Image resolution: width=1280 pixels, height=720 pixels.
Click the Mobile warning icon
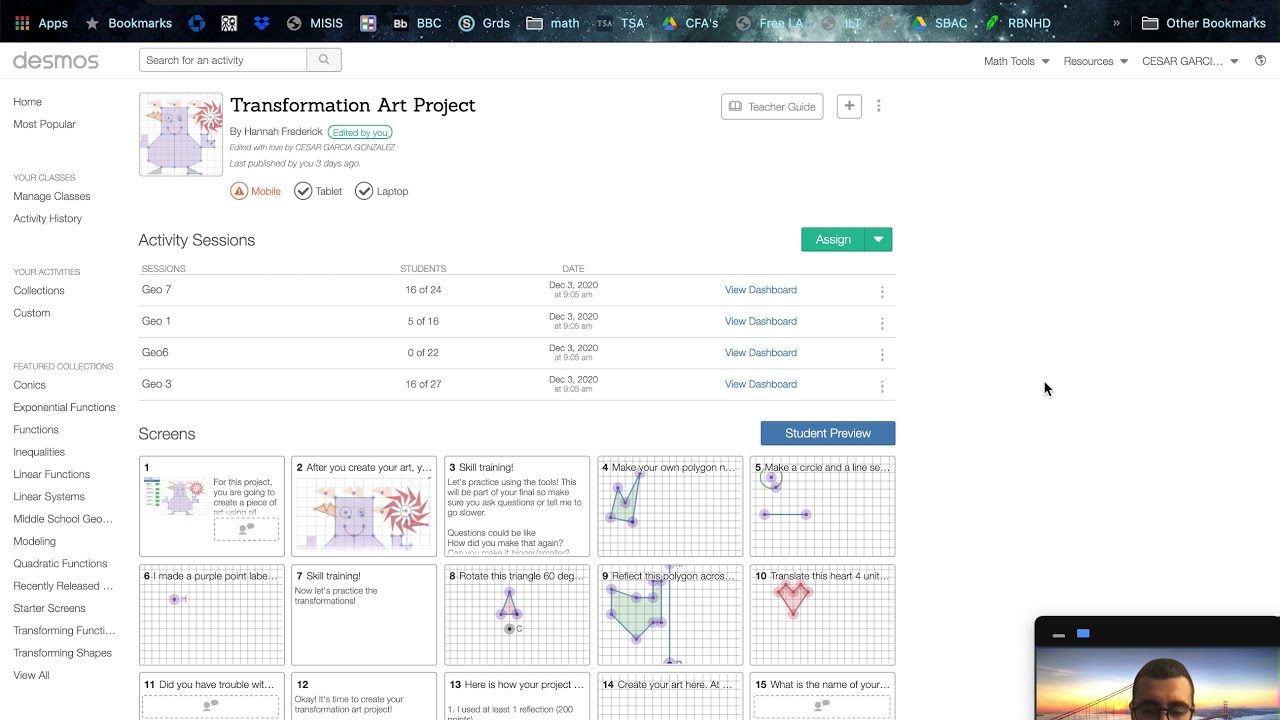[x=239, y=191]
